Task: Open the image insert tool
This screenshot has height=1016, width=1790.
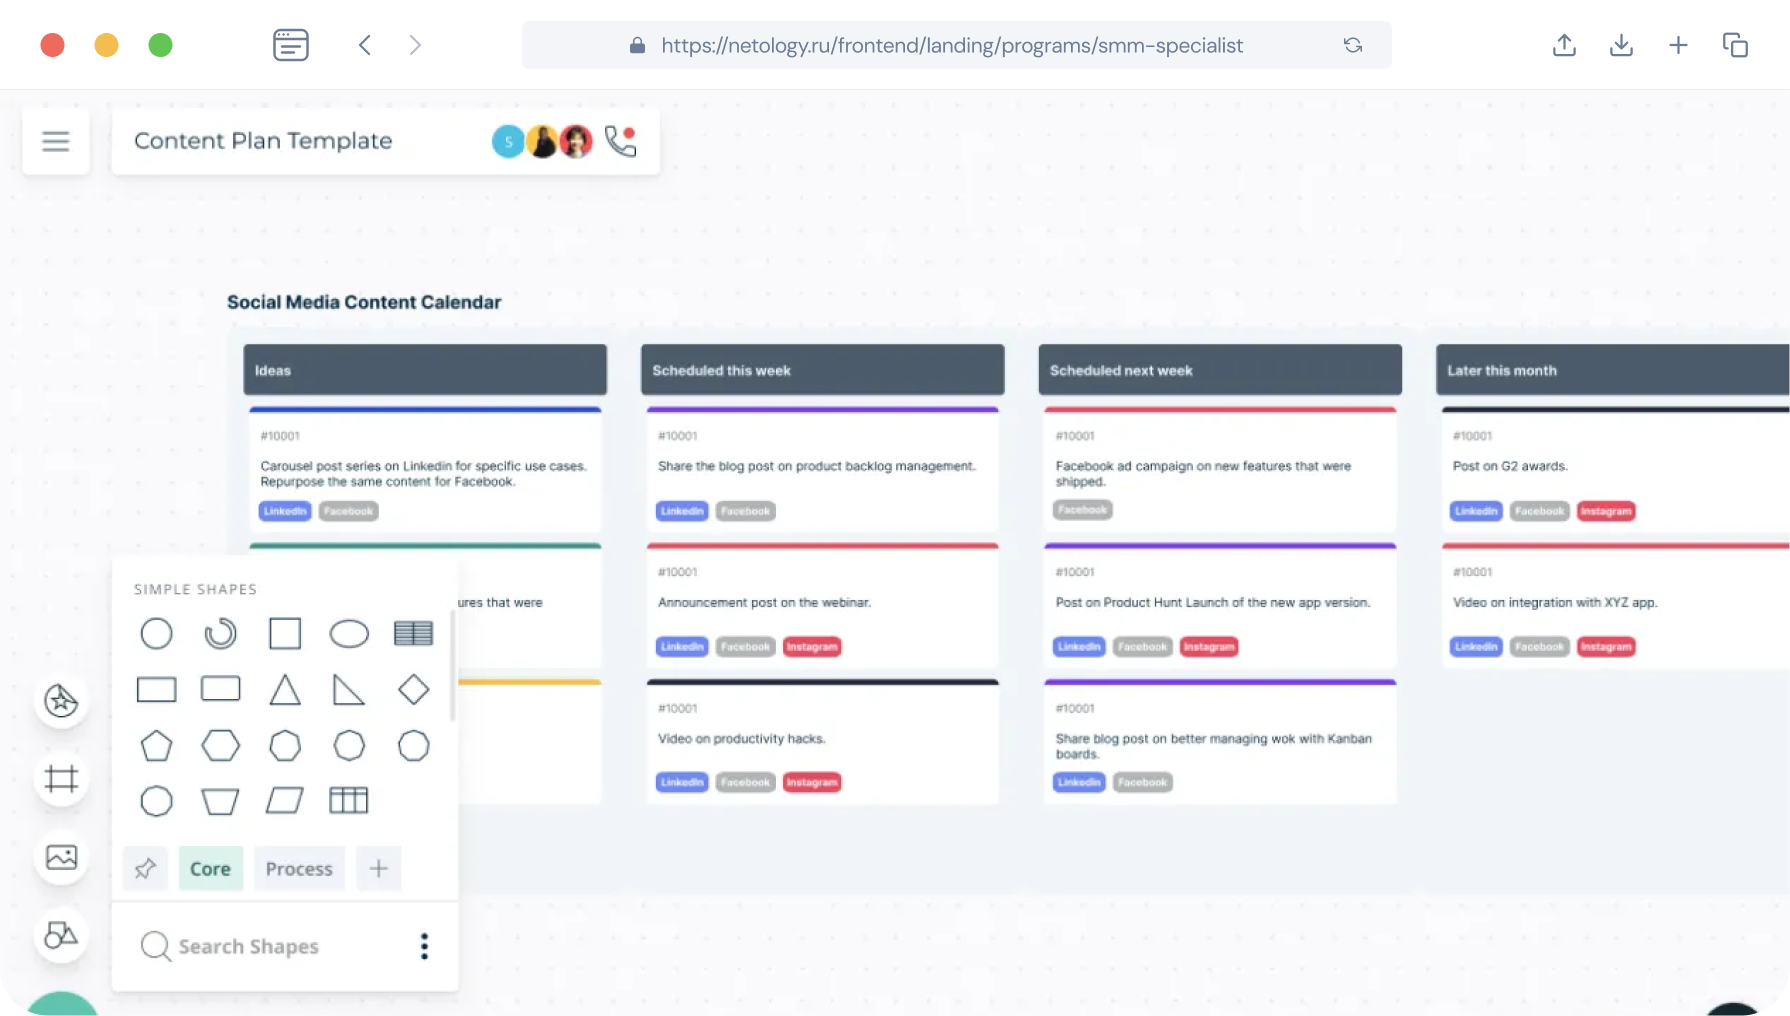Action: [x=61, y=857]
